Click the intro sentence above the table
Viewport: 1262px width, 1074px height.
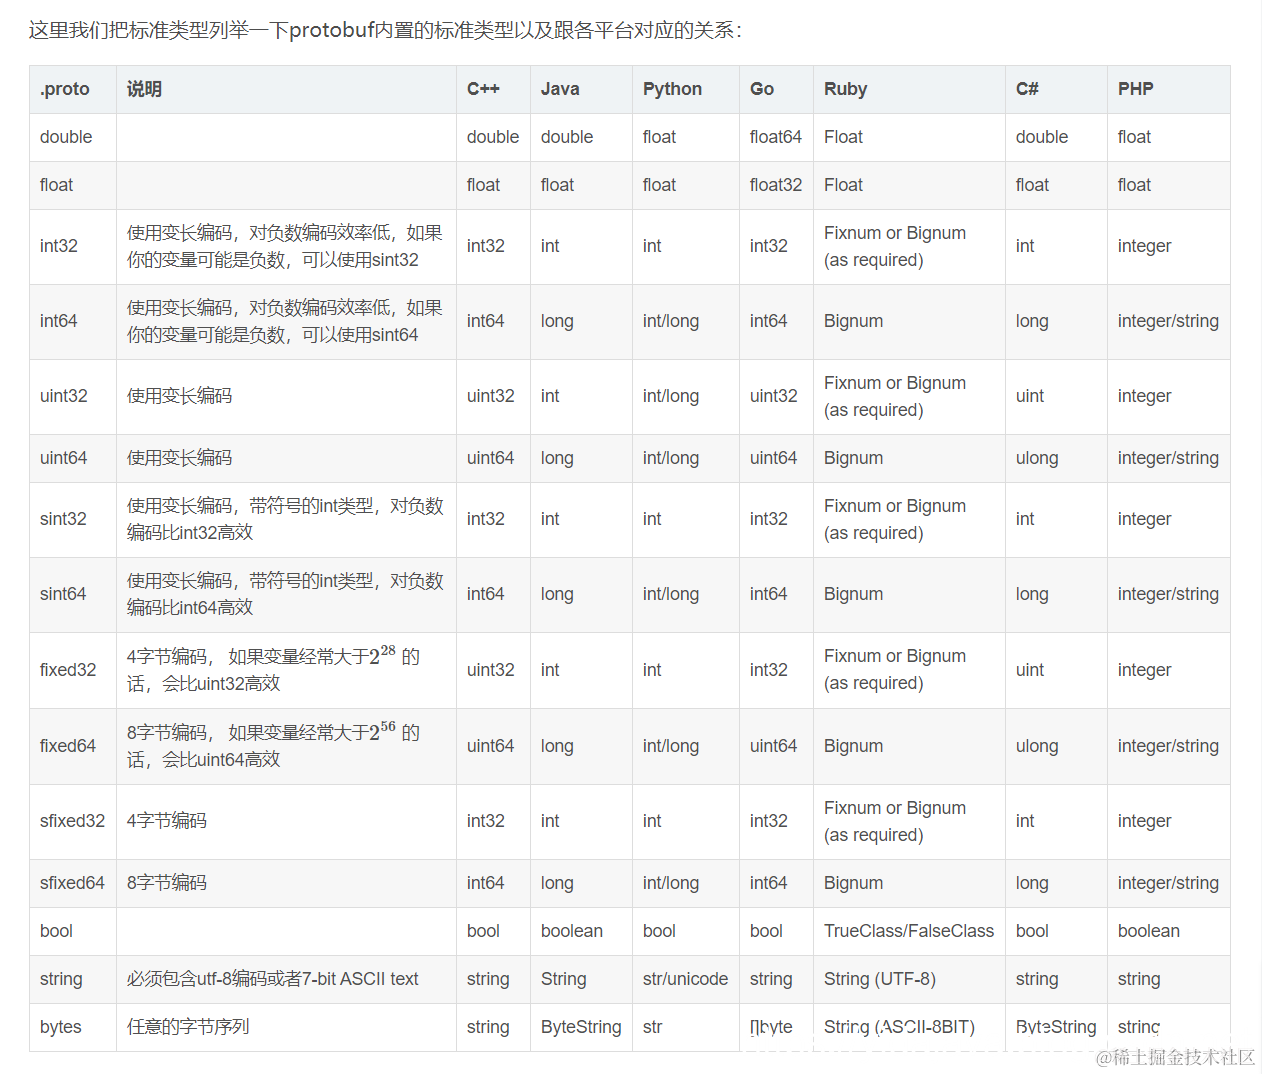point(385,30)
